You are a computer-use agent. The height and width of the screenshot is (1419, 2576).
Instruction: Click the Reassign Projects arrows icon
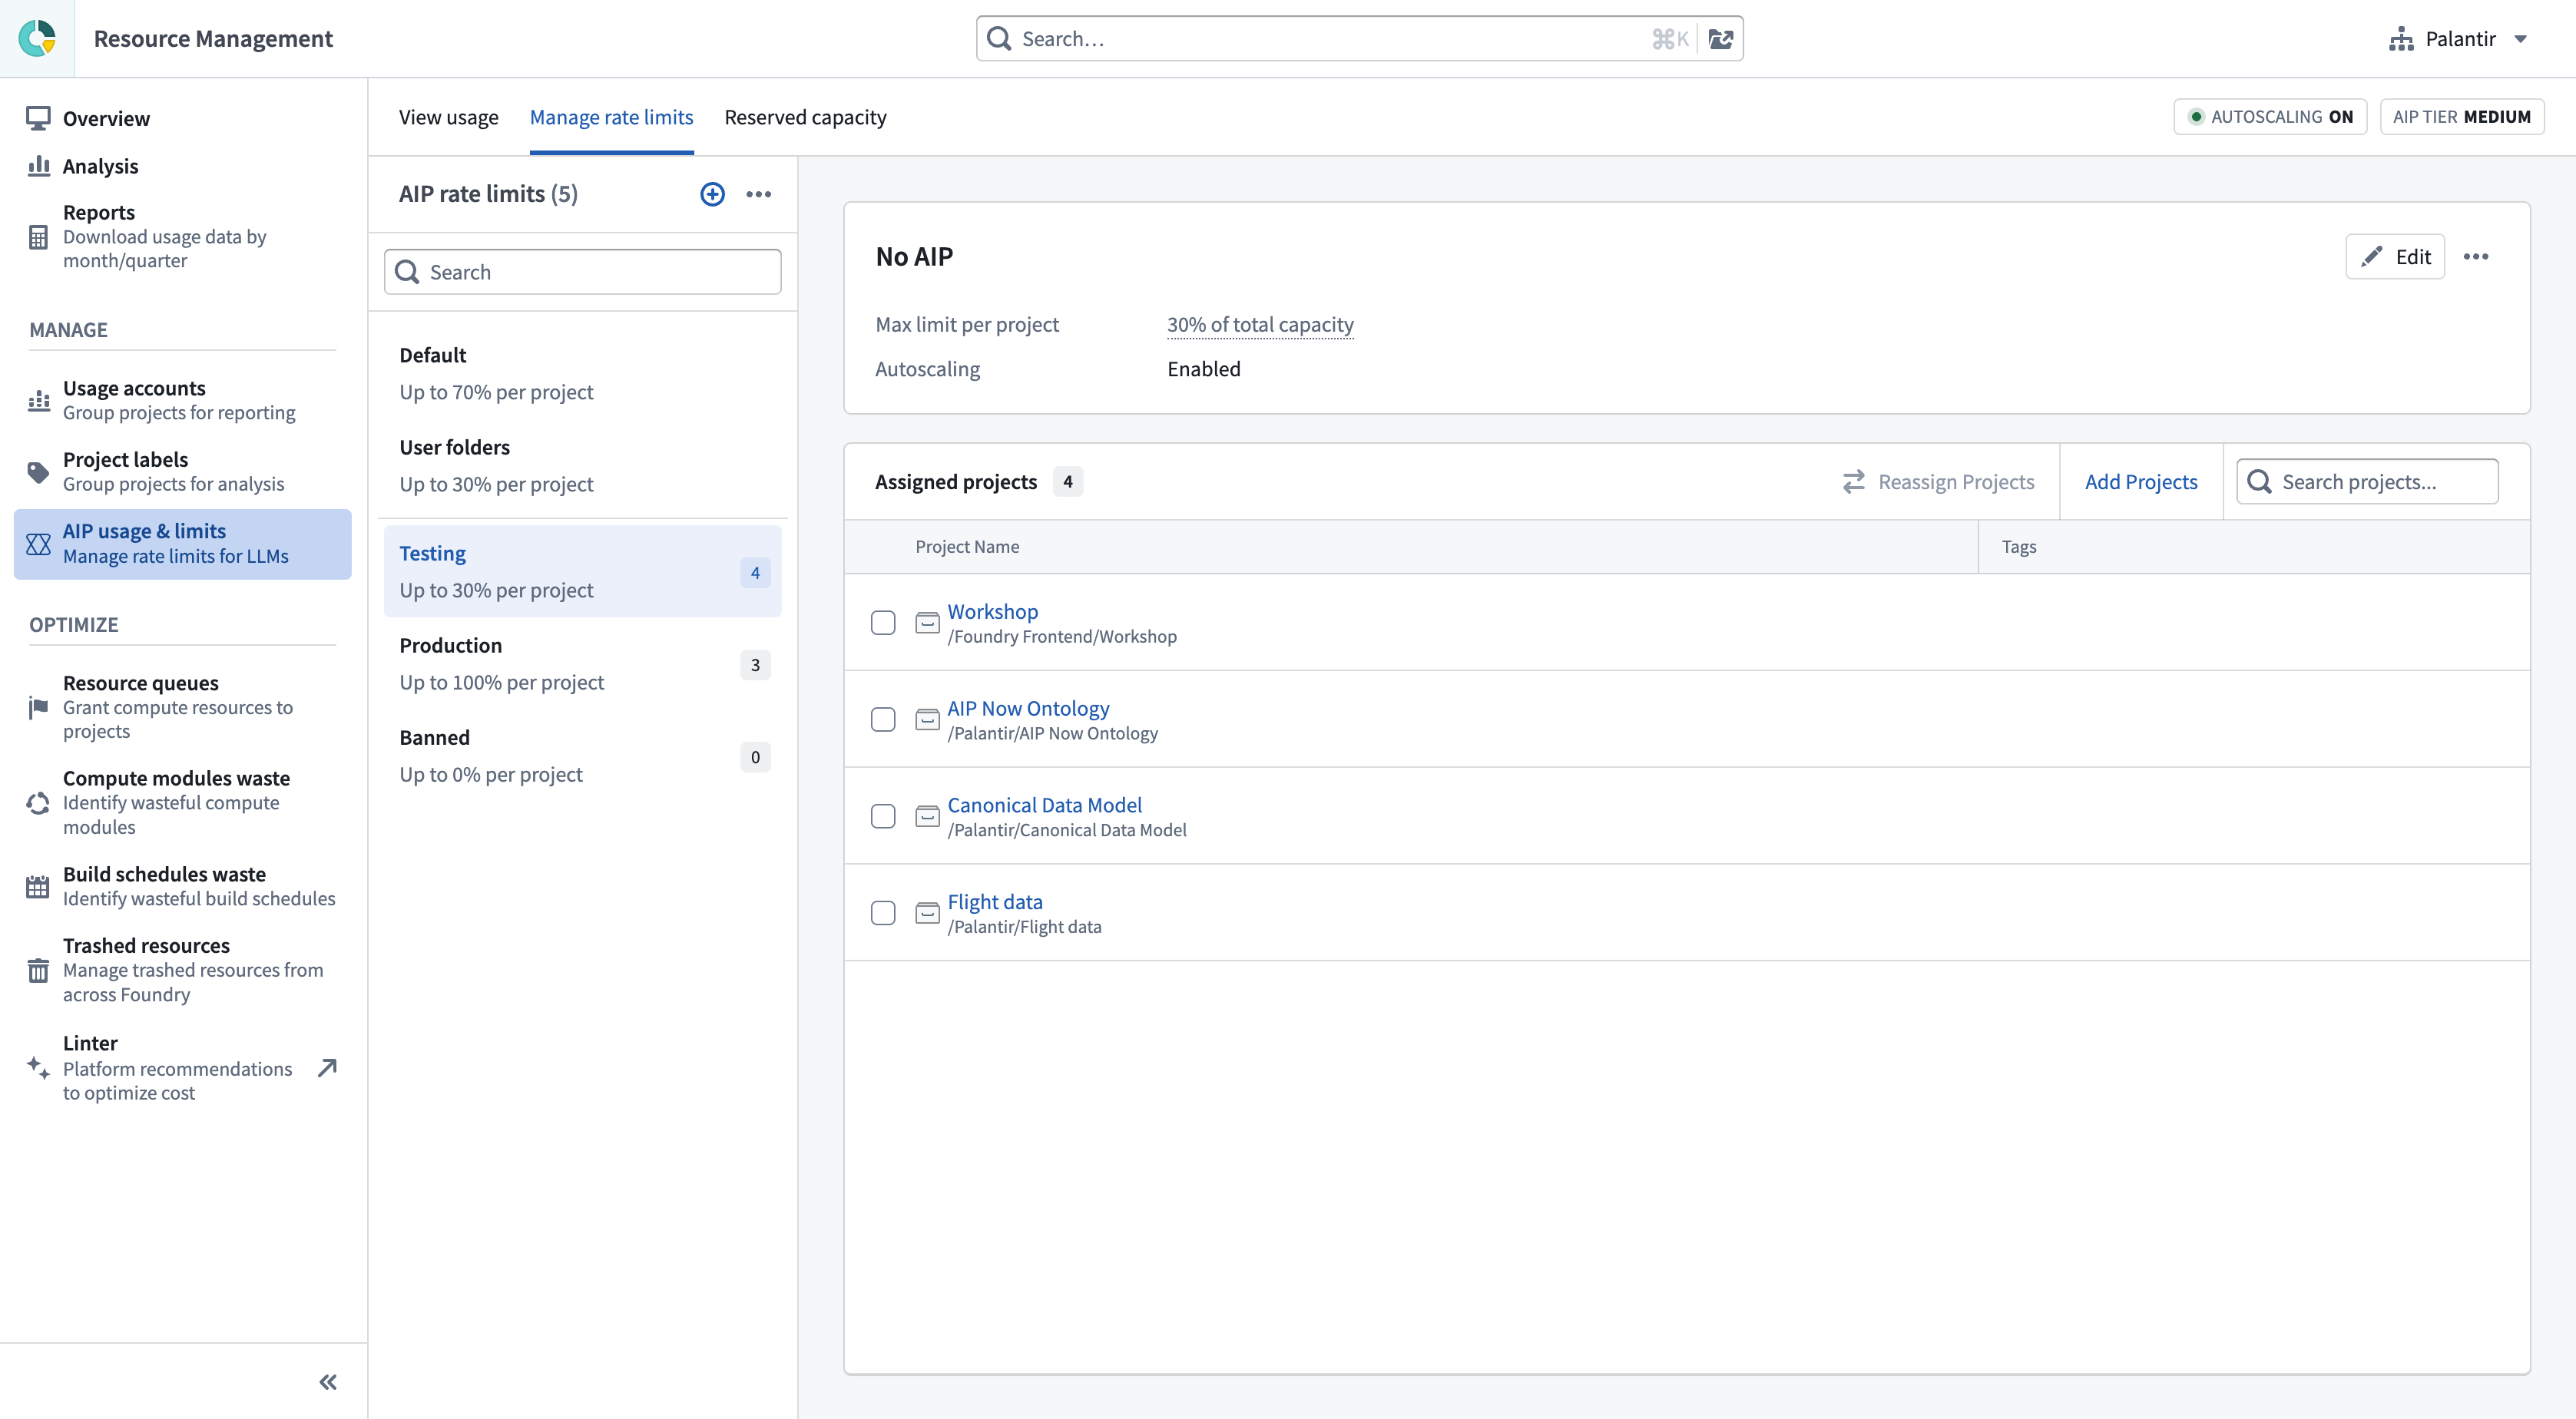coord(1854,482)
